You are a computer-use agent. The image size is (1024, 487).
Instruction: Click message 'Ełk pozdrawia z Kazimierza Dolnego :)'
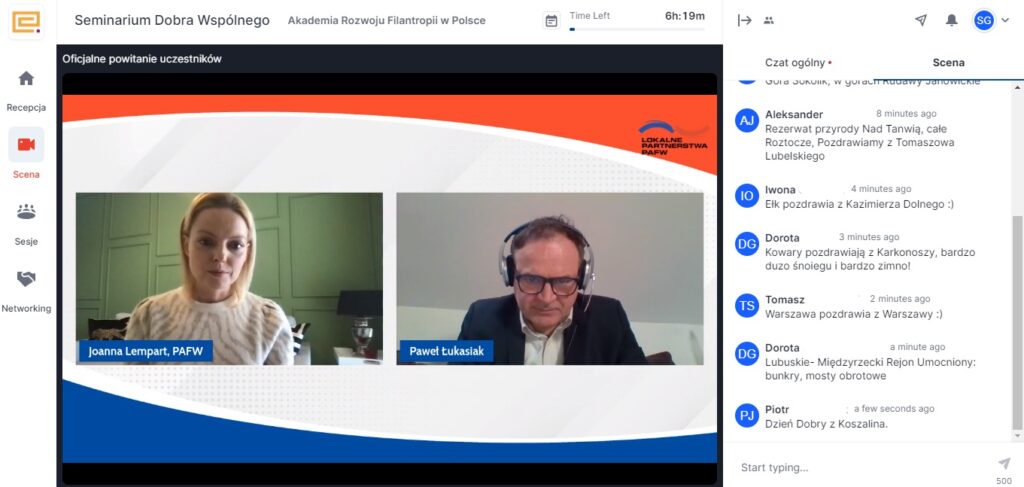pos(859,204)
